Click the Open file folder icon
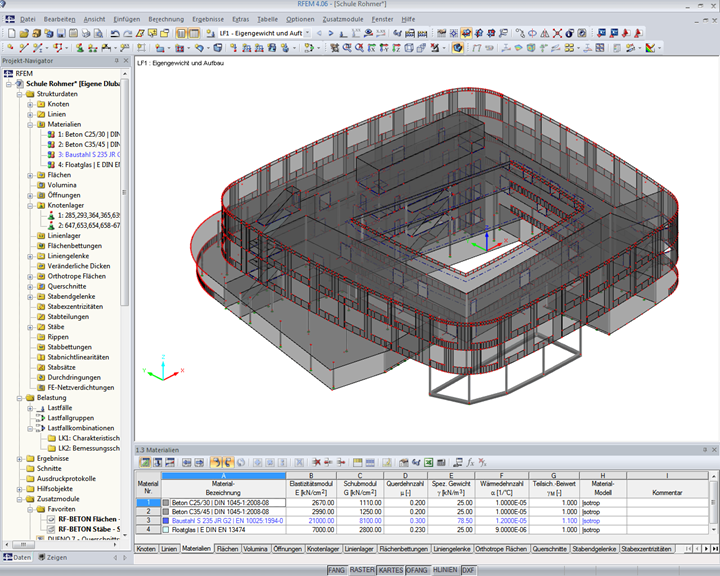 (24, 33)
